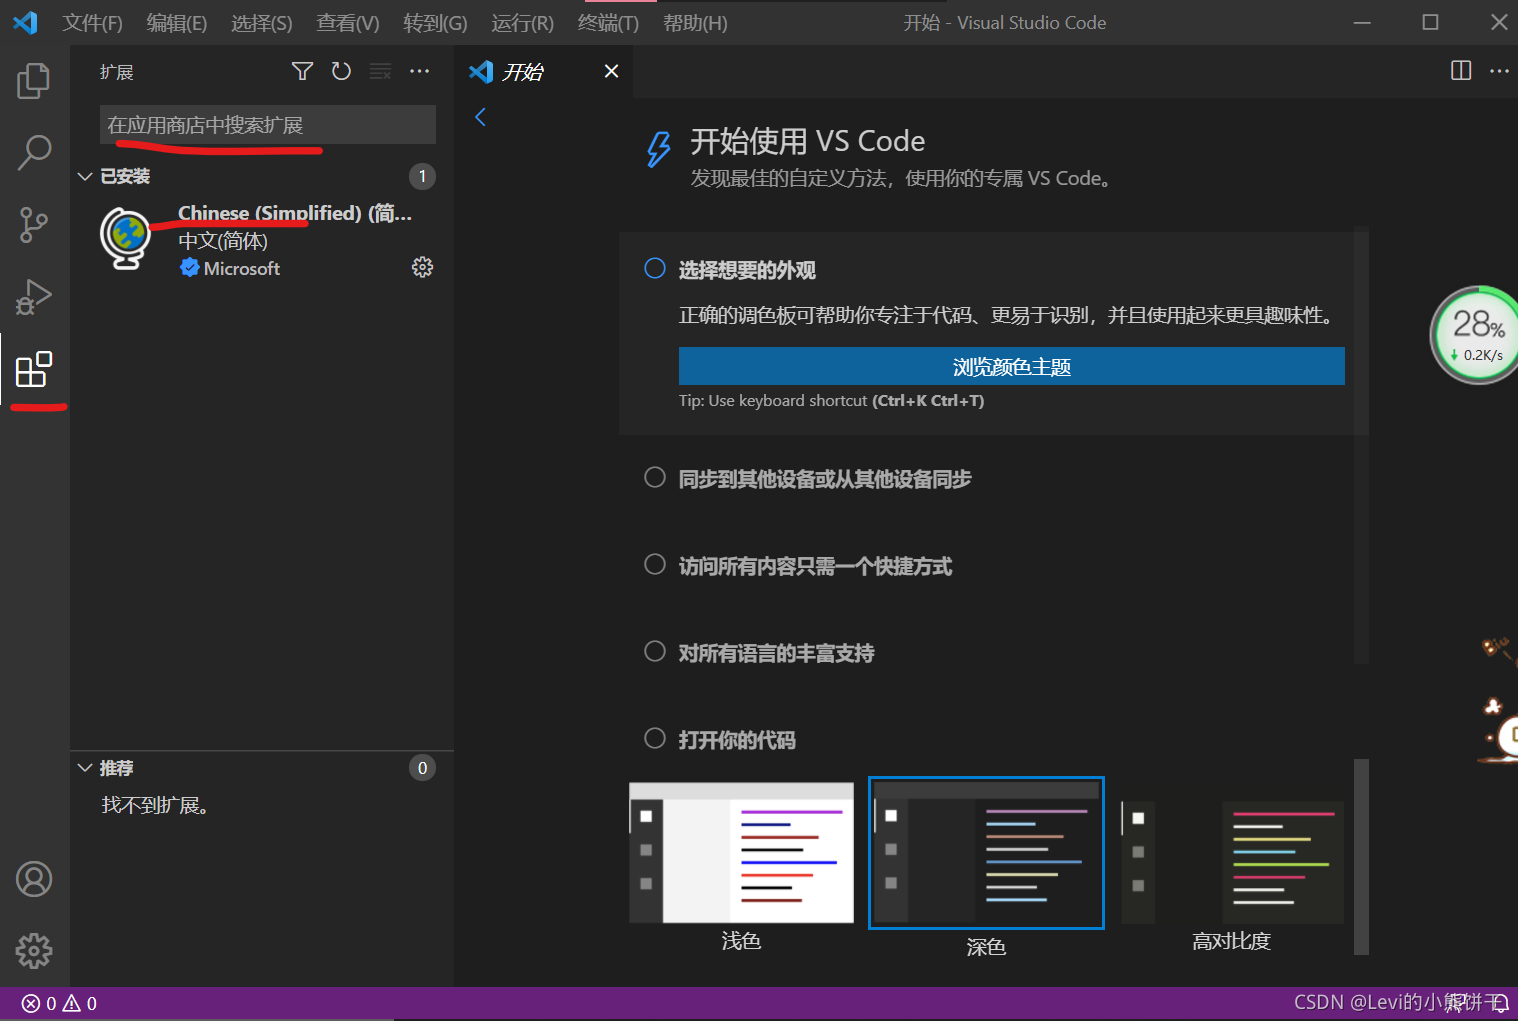Screen dimensions: 1518x1021
Task: Click the extension marketplace search field
Action: click(x=266, y=124)
